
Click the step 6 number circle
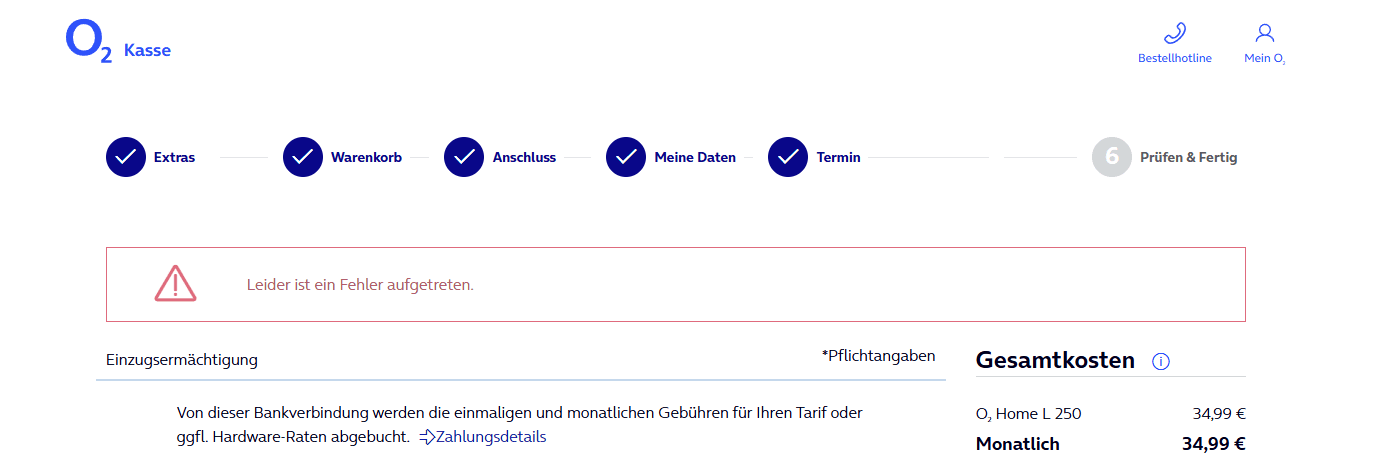pos(1112,157)
